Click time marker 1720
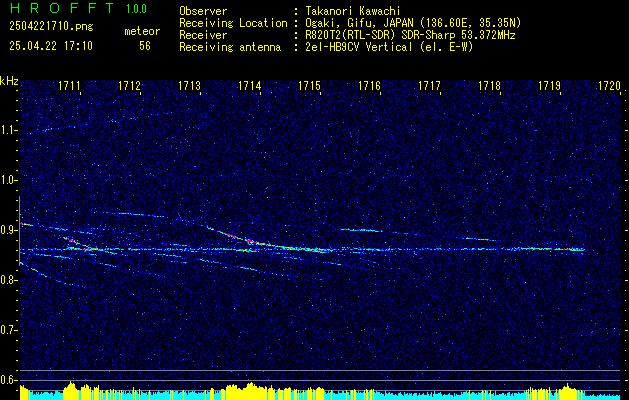 point(609,86)
